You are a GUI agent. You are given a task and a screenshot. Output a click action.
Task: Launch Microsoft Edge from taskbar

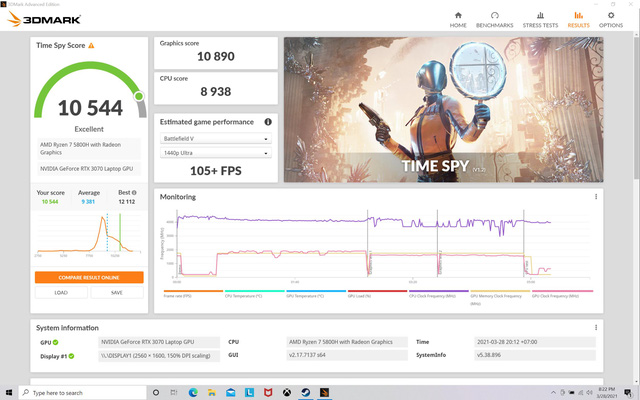click(193, 393)
